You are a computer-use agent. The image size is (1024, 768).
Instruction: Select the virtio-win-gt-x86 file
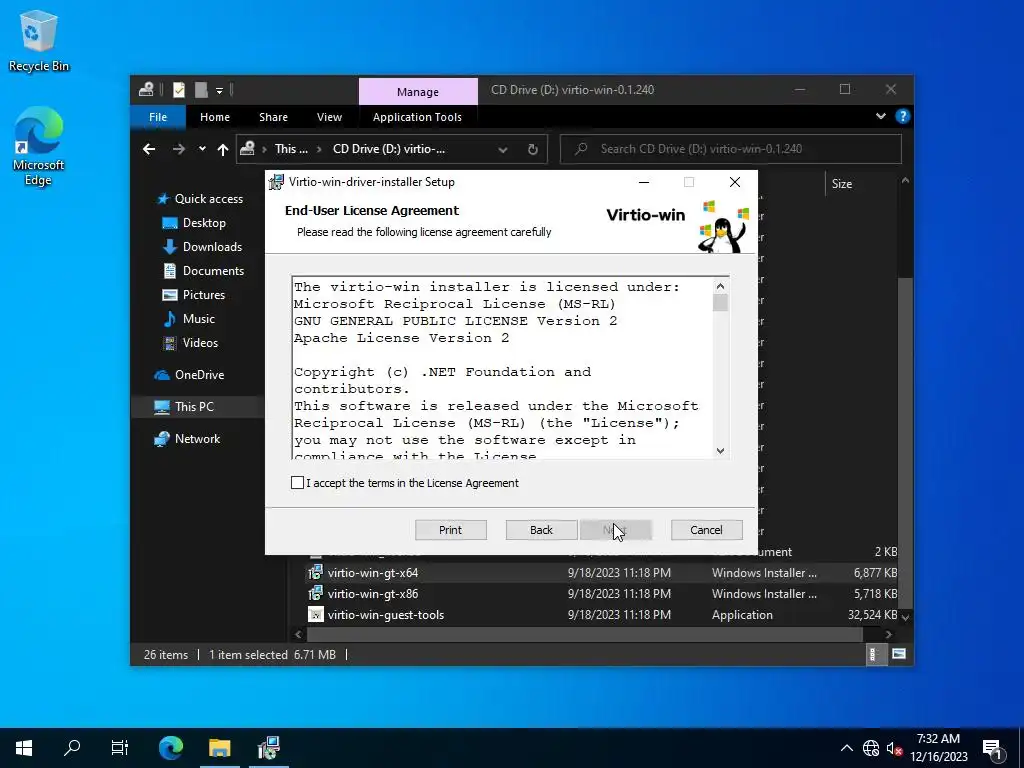(373, 594)
